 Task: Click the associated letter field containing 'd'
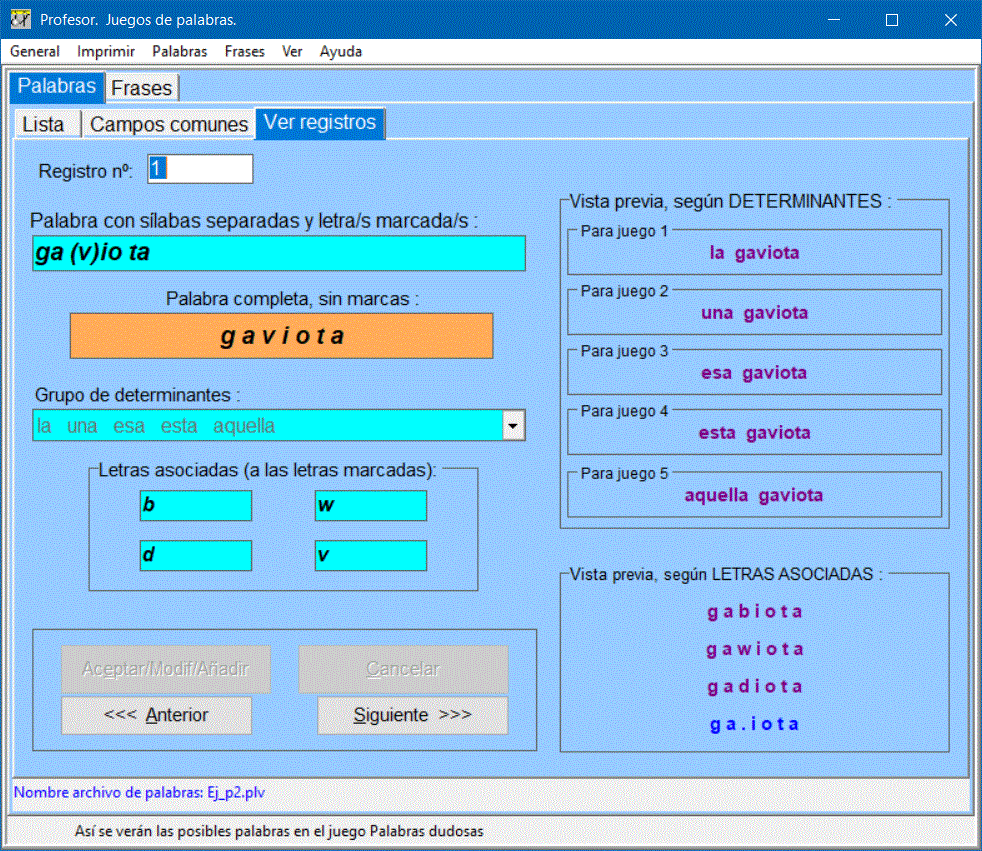pyautogui.click(x=195, y=555)
